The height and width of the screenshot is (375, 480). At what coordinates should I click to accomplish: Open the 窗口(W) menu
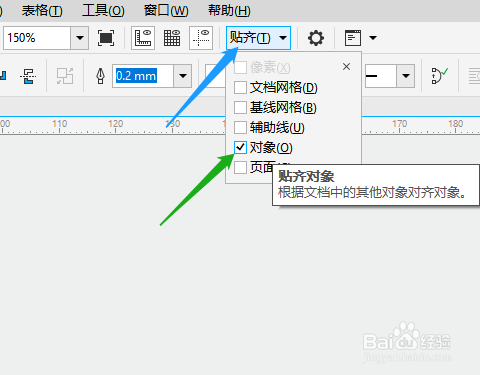(166, 11)
